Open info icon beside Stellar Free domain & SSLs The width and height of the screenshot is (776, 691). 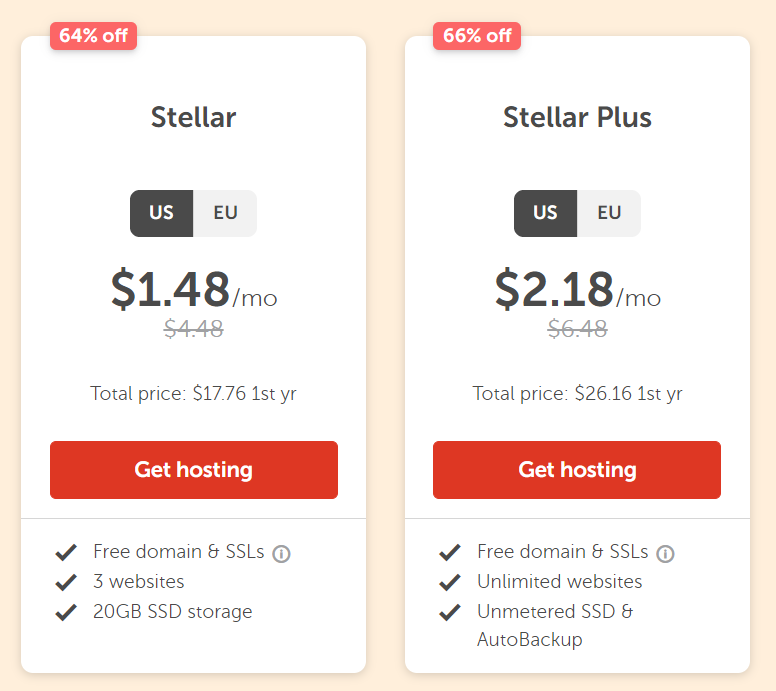point(281,553)
